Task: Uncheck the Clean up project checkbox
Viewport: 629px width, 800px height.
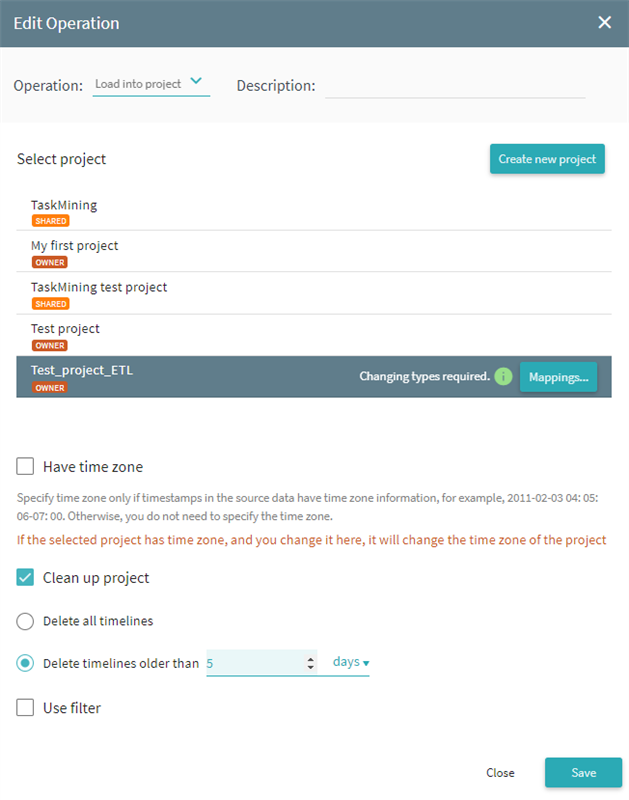Action: 25,578
